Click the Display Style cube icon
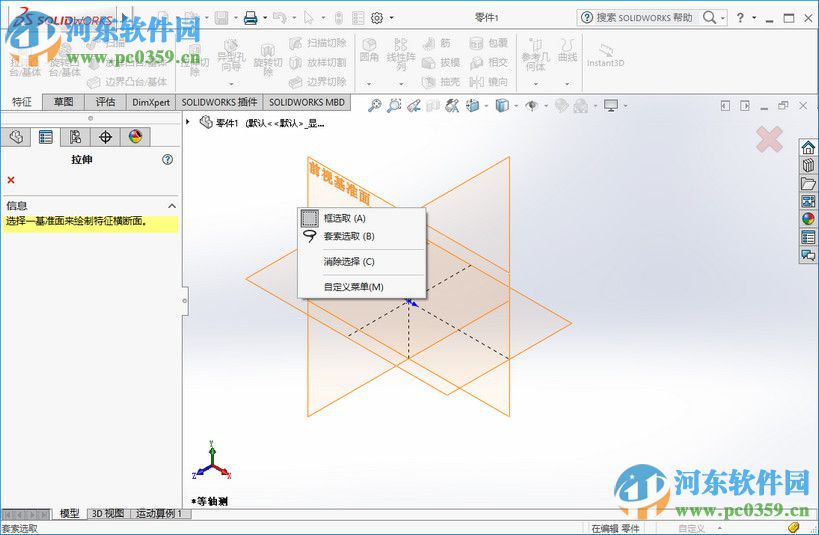 tap(502, 106)
